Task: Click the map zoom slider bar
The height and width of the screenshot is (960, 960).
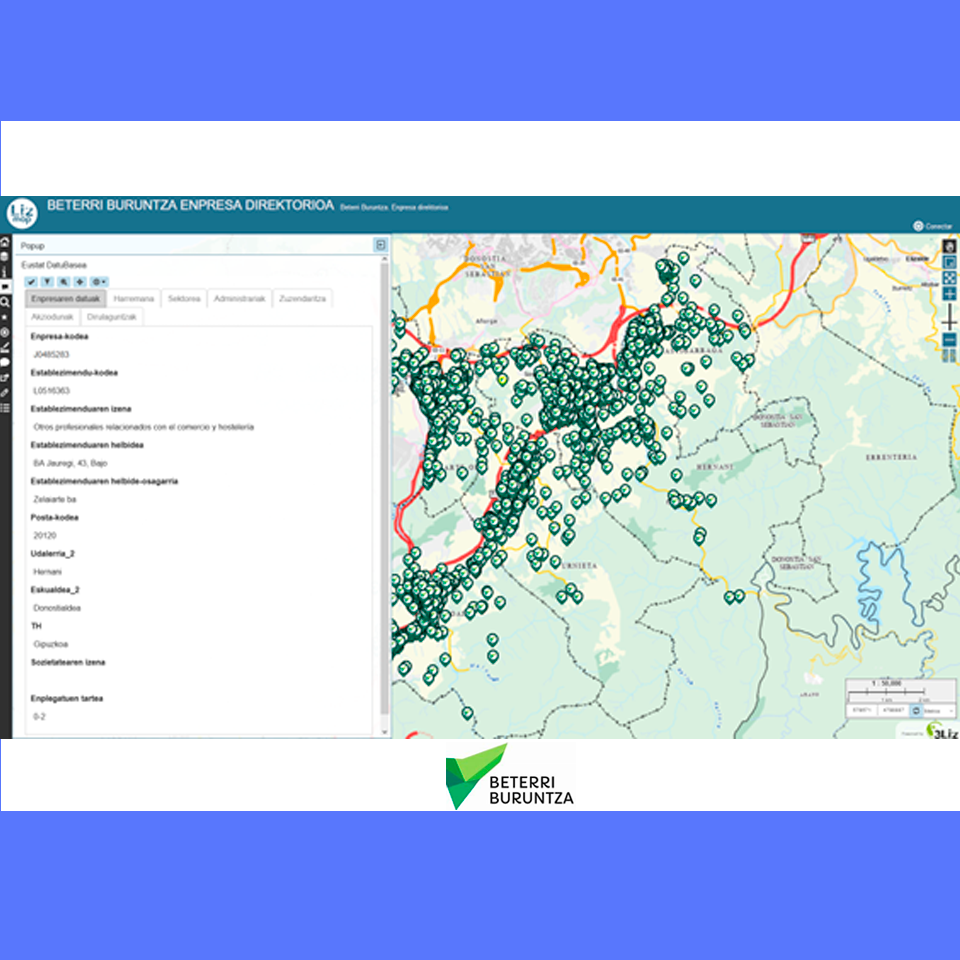Action: point(949,320)
